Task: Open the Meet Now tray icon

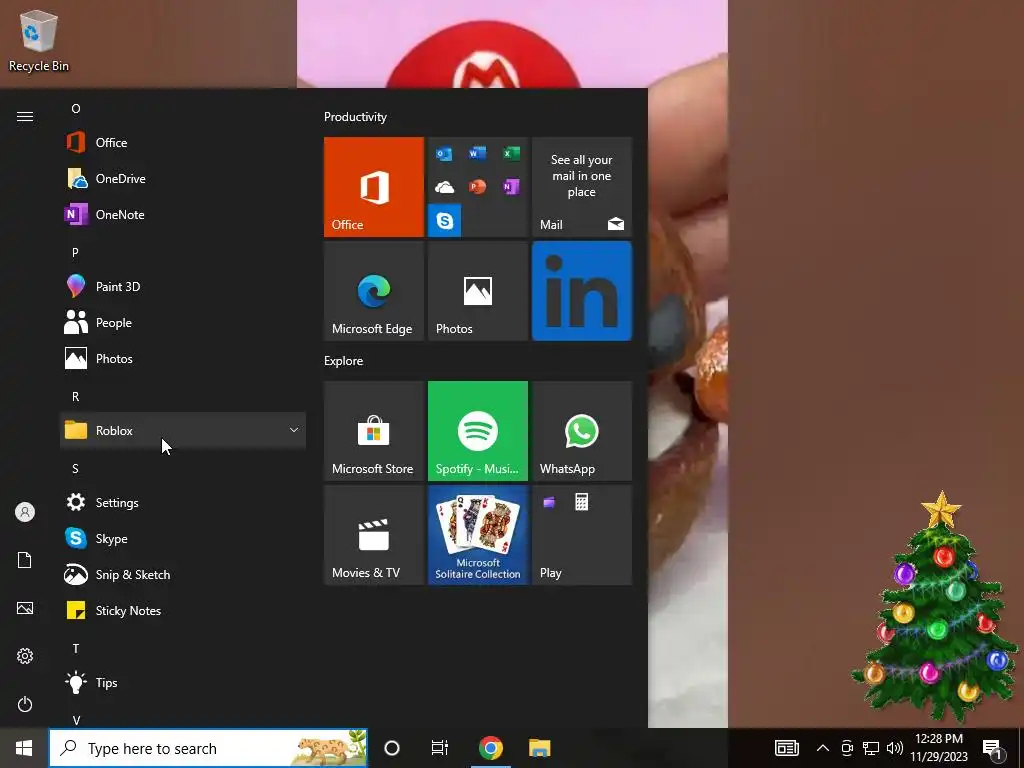Action: pyautogui.click(x=847, y=748)
